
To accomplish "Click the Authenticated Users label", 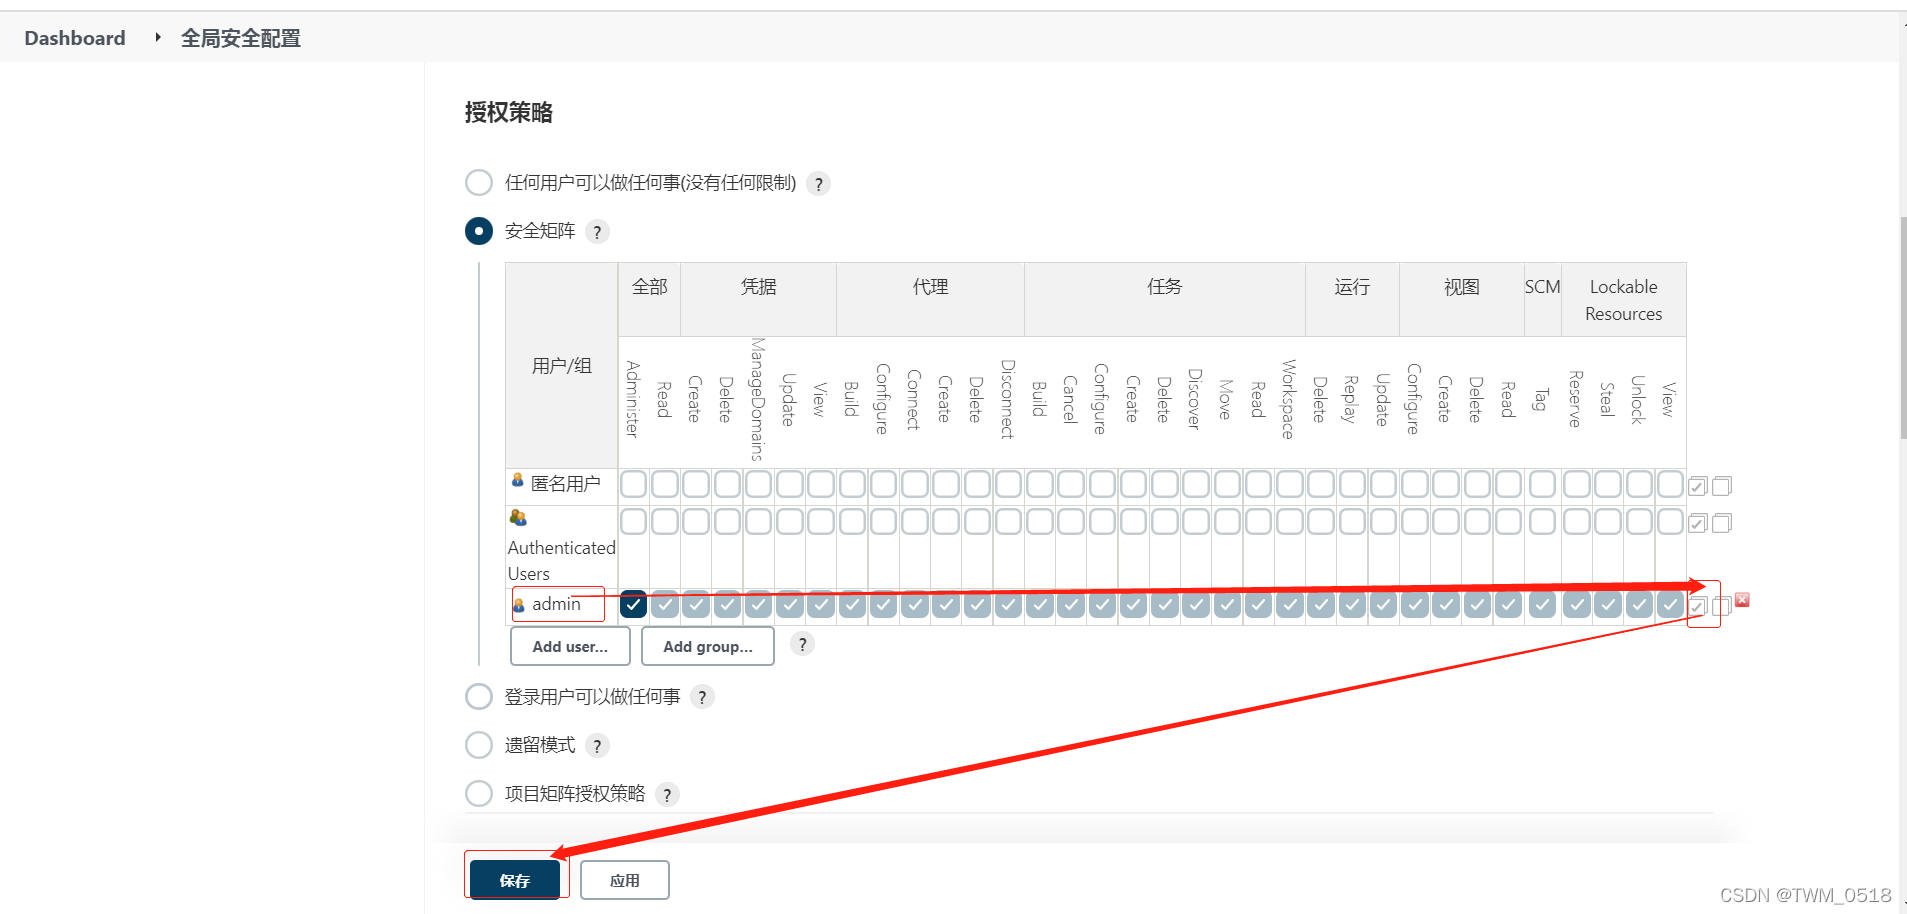I will 561,560.
